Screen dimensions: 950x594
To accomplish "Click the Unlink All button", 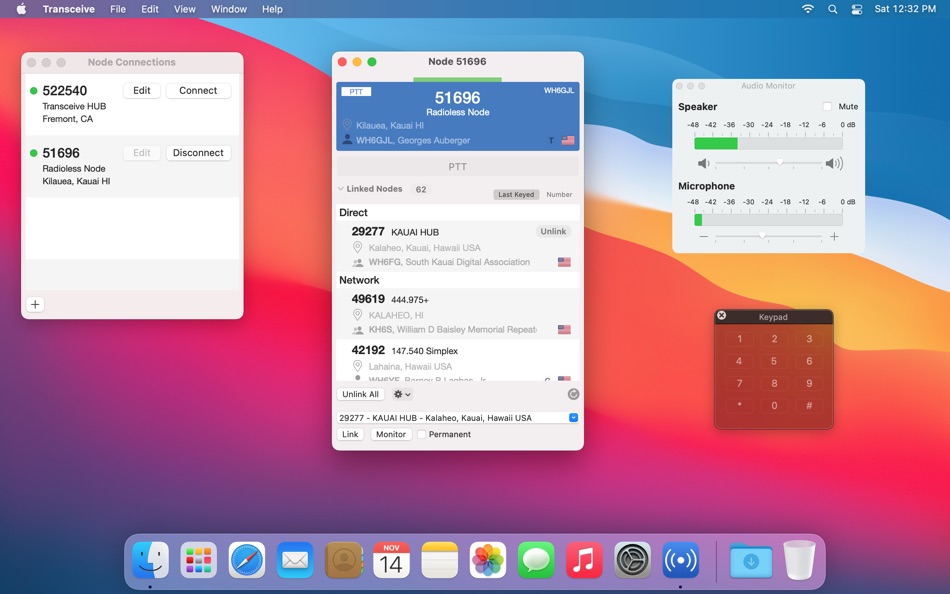I will click(x=360, y=394).
